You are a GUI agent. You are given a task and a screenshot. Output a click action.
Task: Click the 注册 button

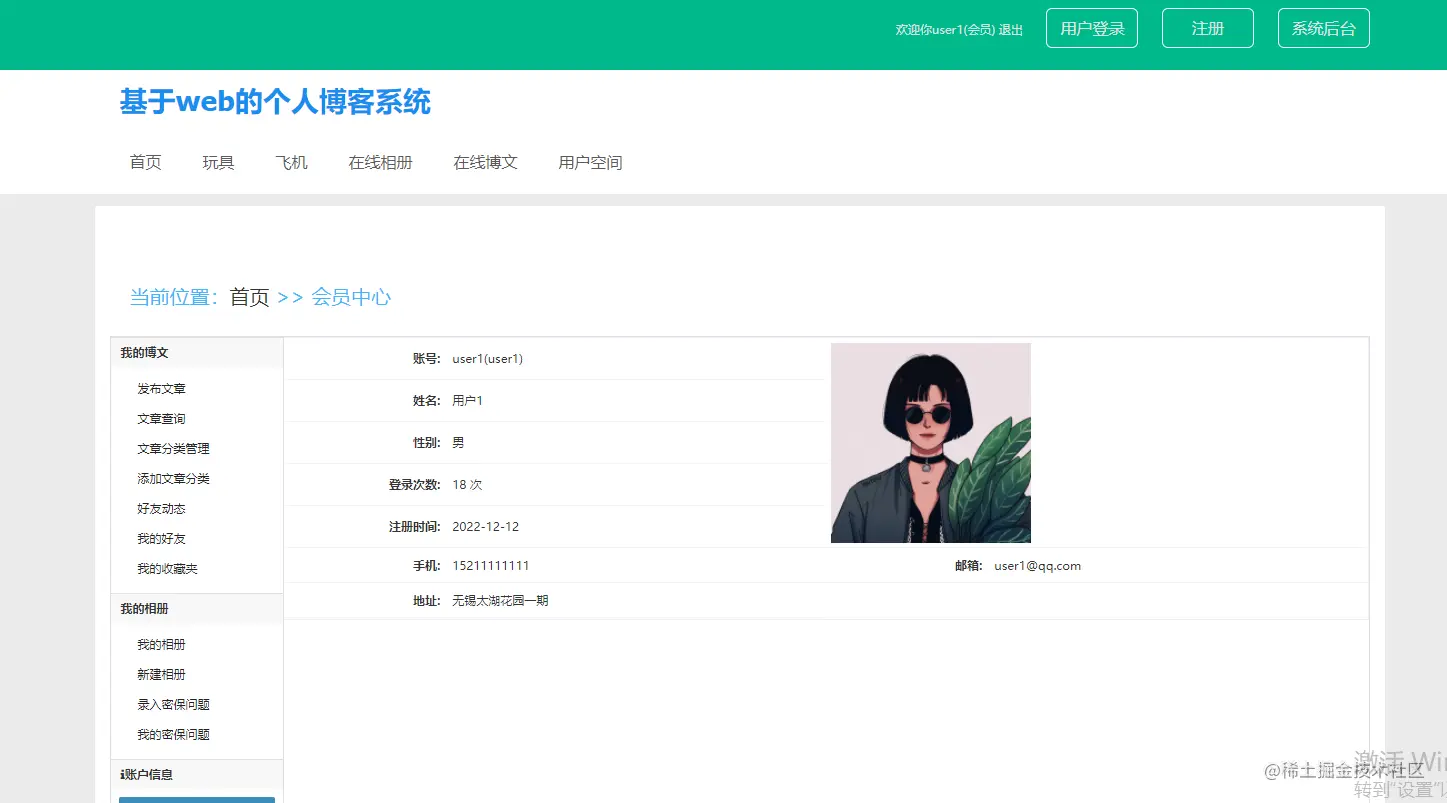click(1208, 28)
